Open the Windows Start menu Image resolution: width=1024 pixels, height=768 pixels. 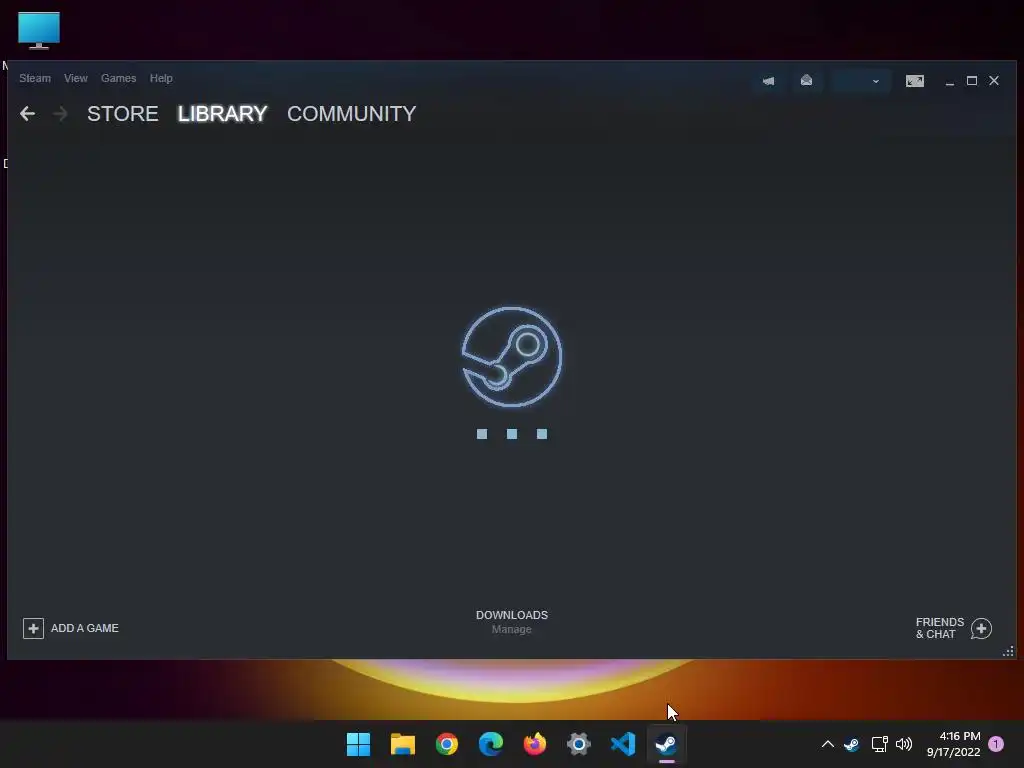(359, 744)
